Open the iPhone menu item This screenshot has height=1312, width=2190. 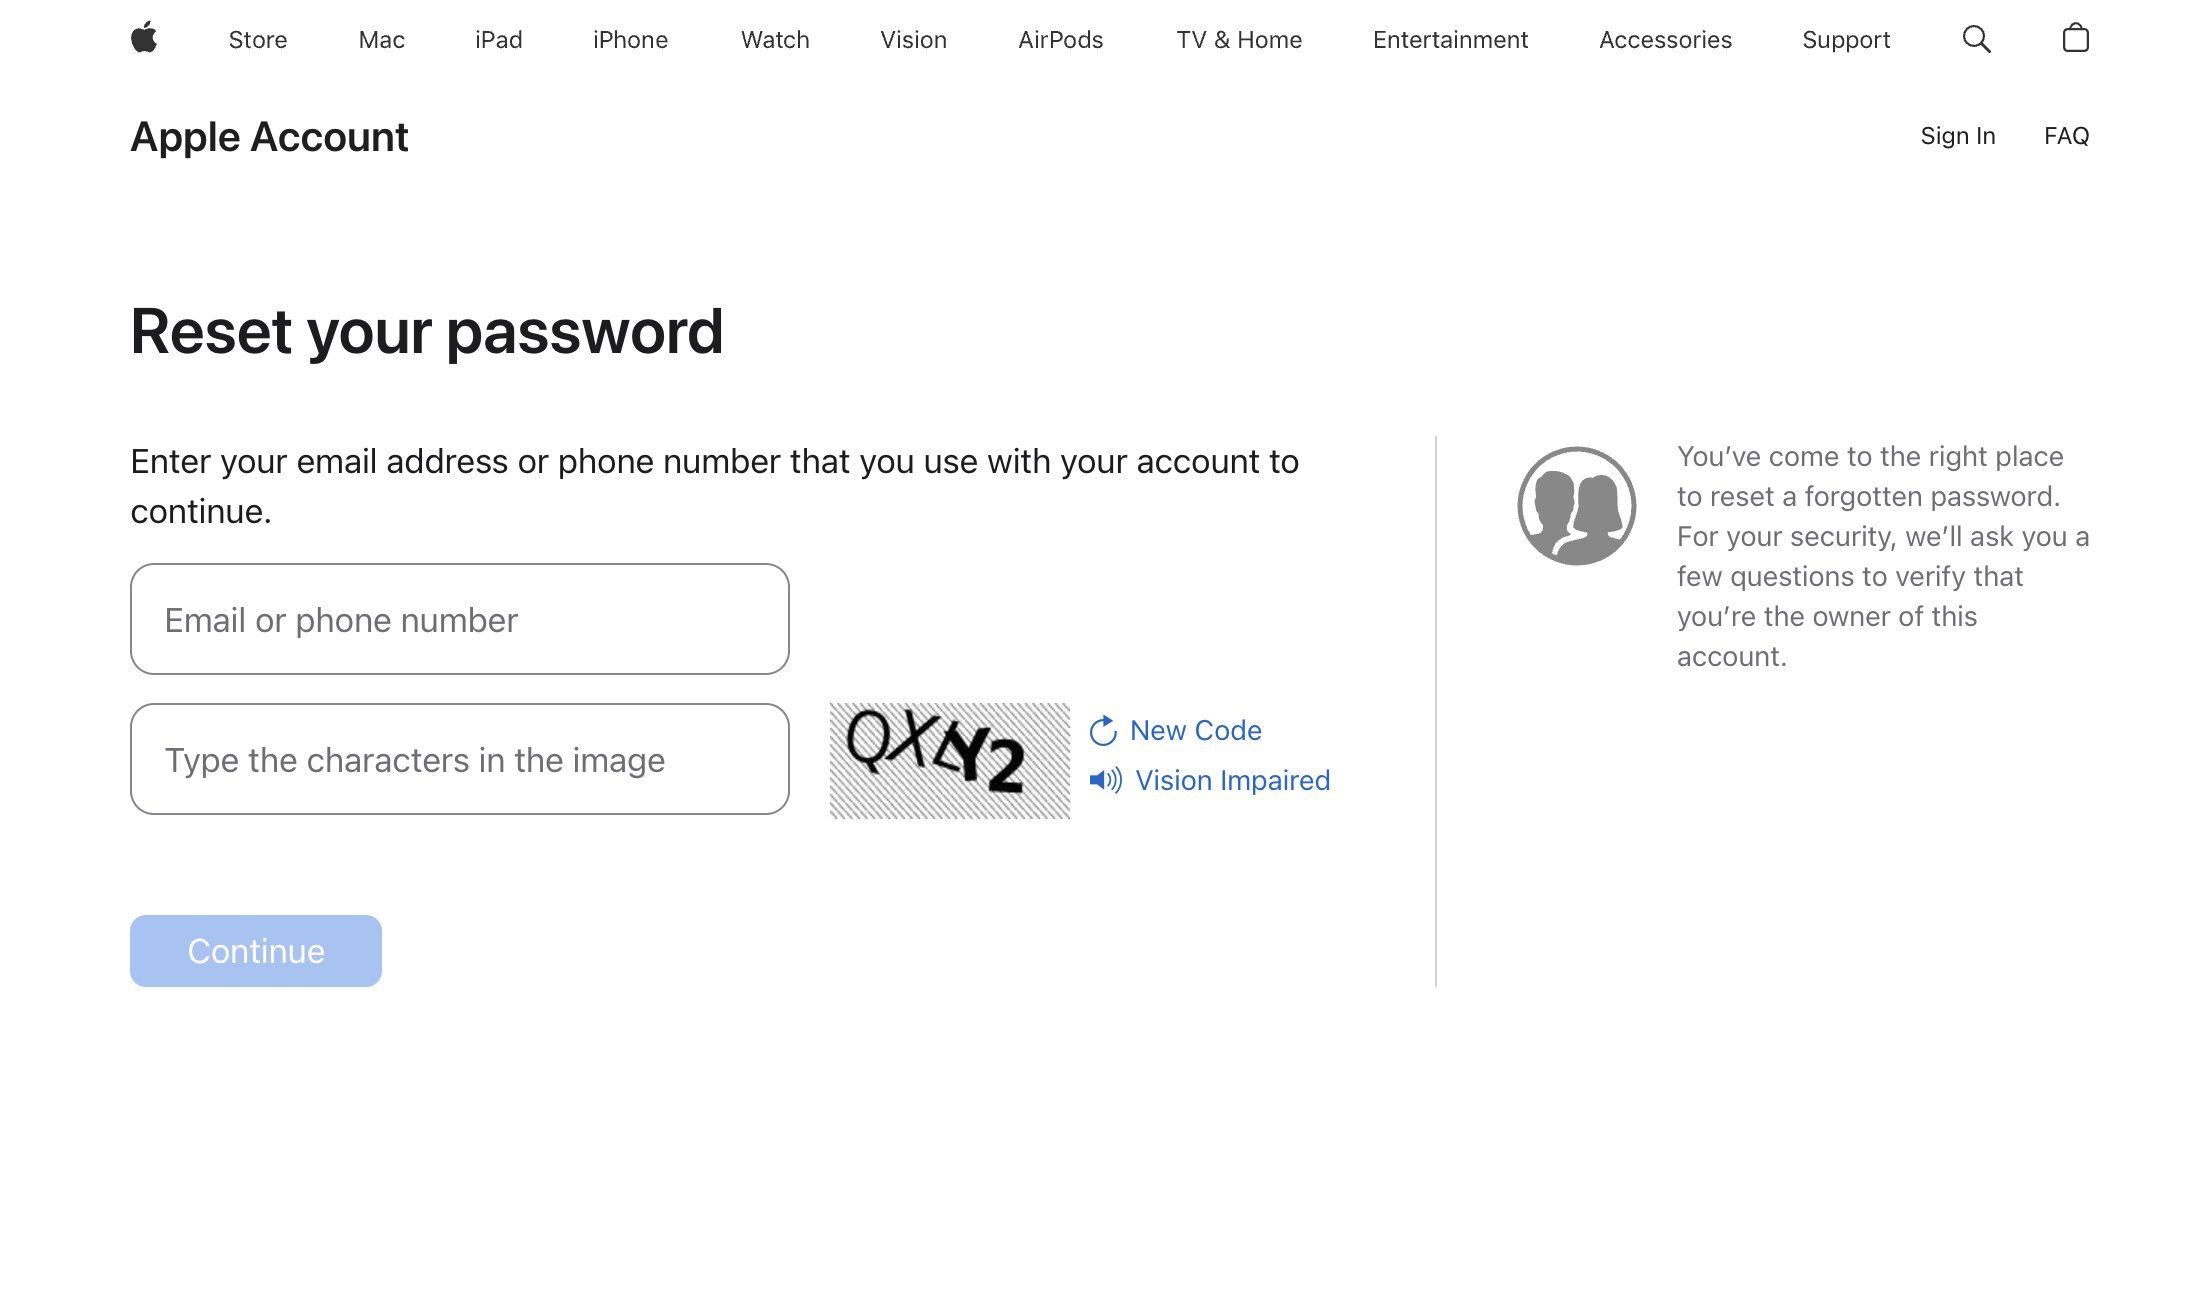coord(630,39)
